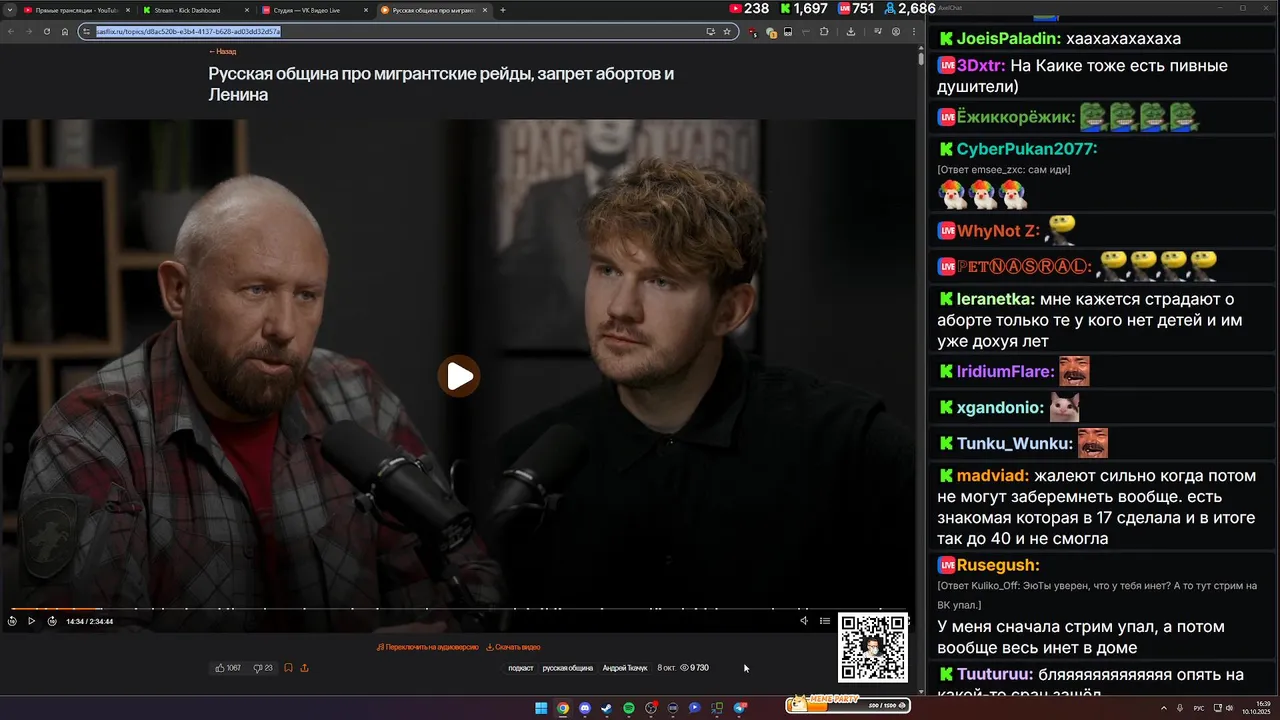Select the 'русская община' tag

pyautogui.click(x=568, y=668)
